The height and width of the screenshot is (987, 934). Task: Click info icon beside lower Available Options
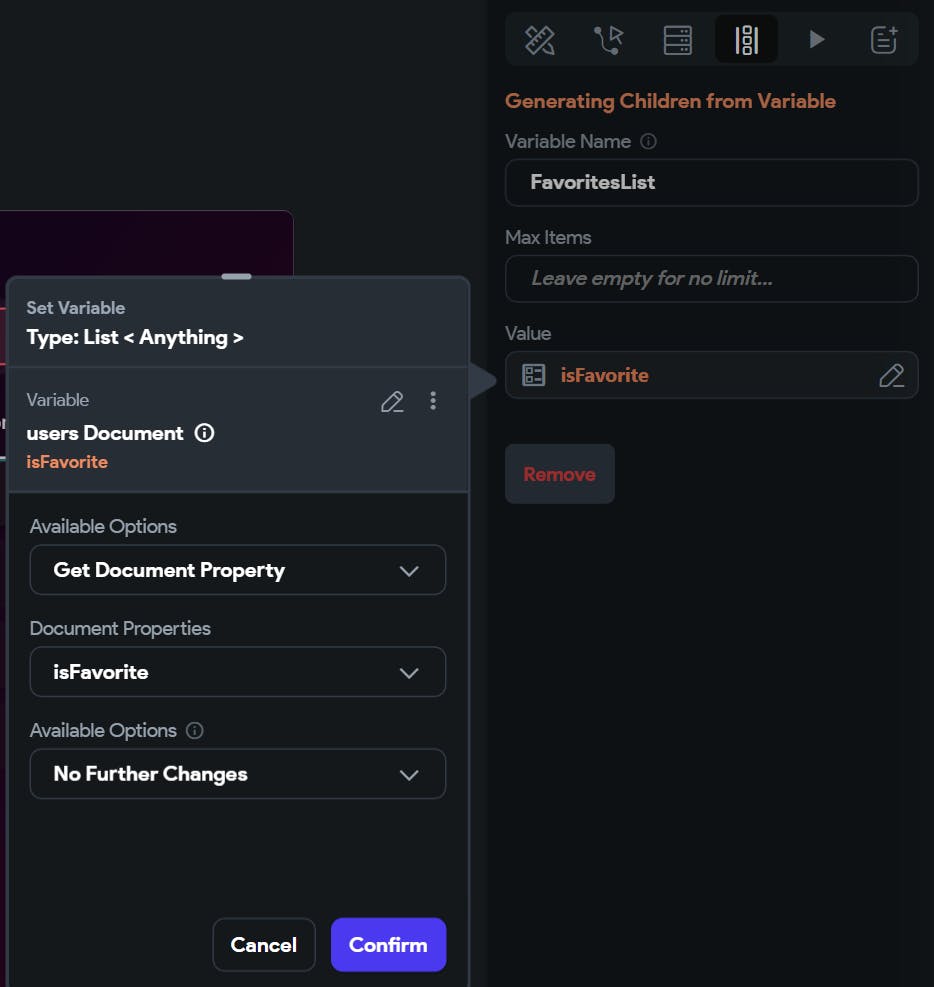(x=195, y=731)
